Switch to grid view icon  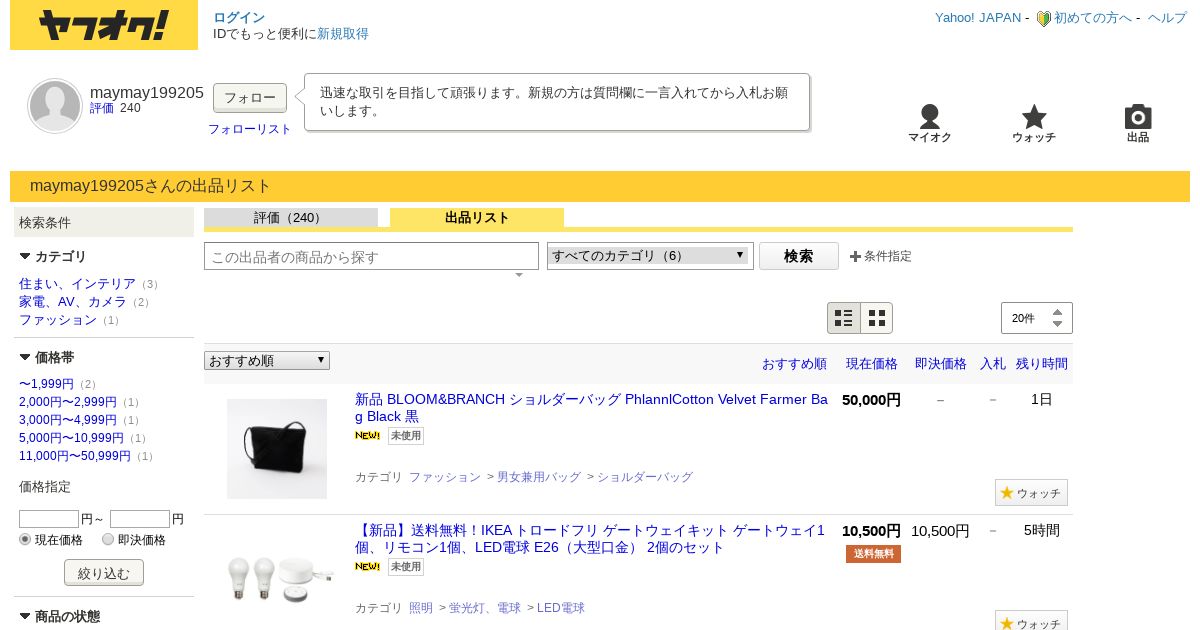[877, 318]
